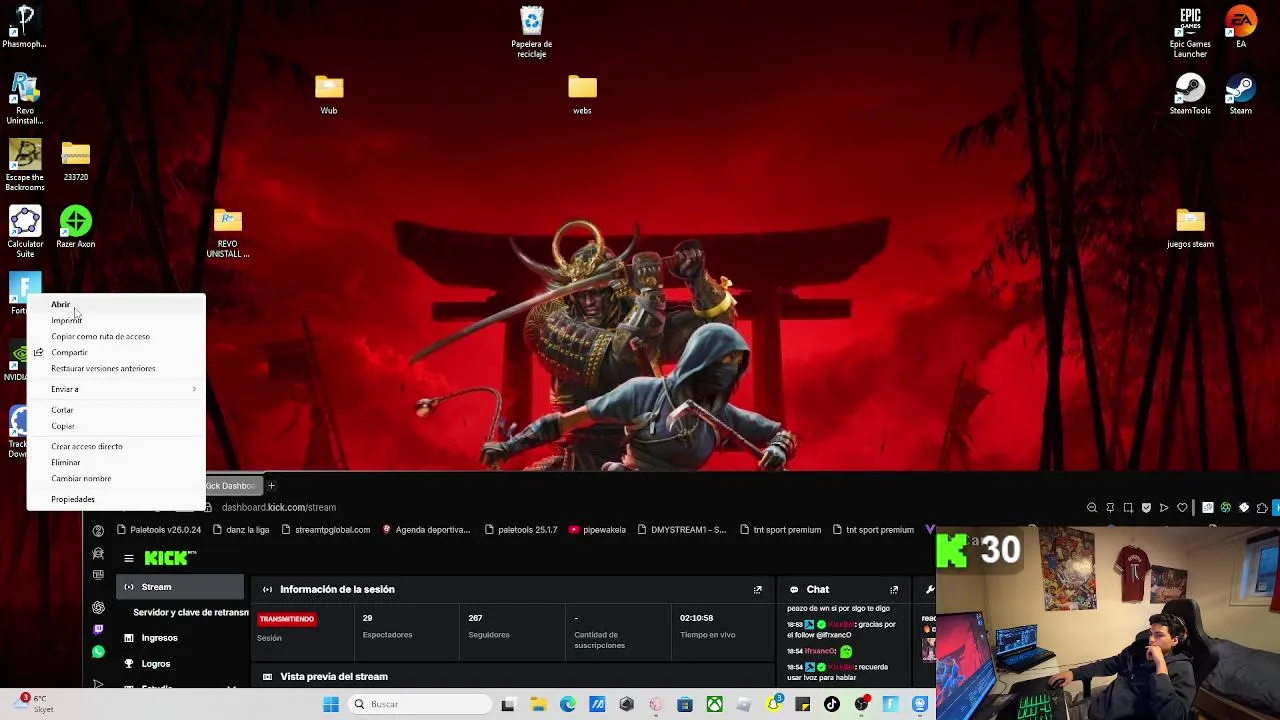Click the snapshot icon in the browser toolbar
1280x720 pixels.
1128,508
